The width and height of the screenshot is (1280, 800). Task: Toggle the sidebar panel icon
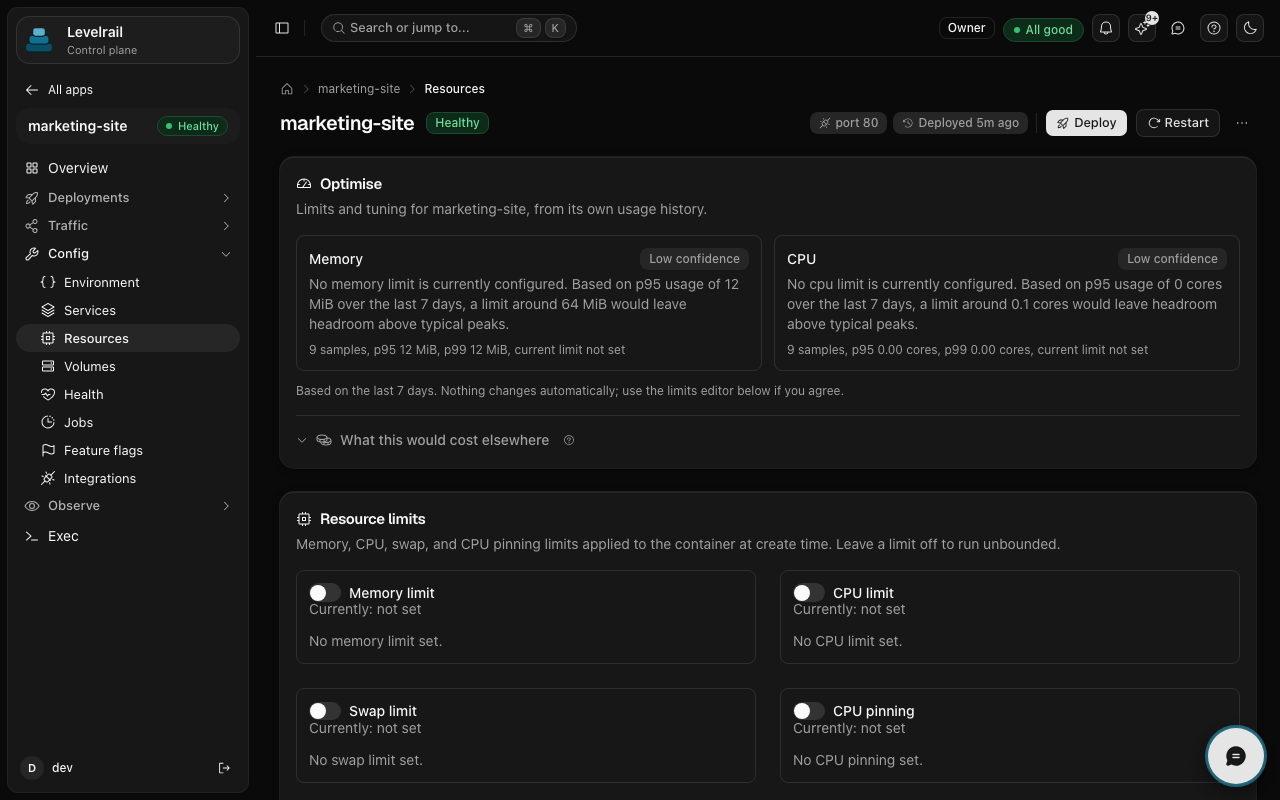[282, 28]
